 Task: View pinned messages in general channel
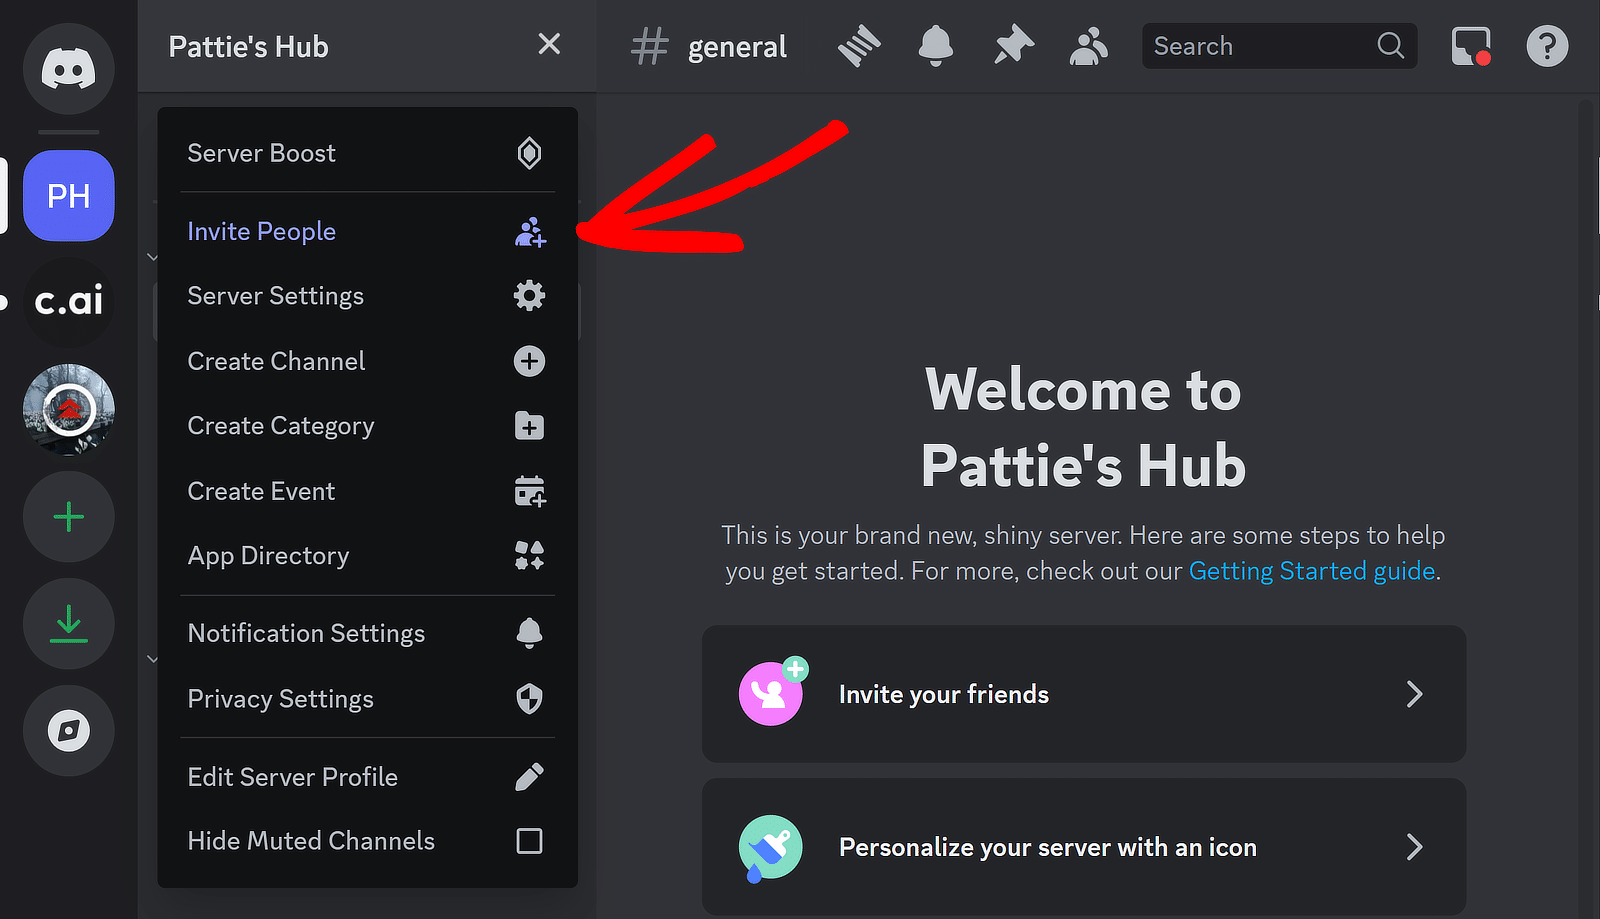coord(1013,46)
